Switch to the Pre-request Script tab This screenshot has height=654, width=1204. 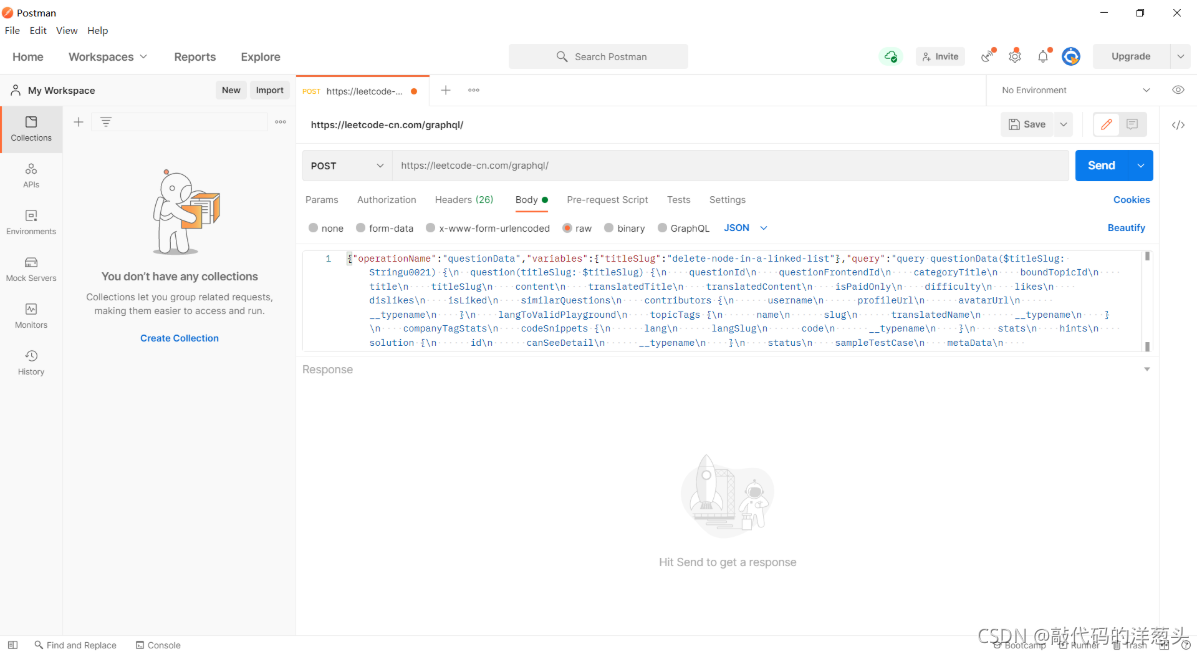[607, 200]
